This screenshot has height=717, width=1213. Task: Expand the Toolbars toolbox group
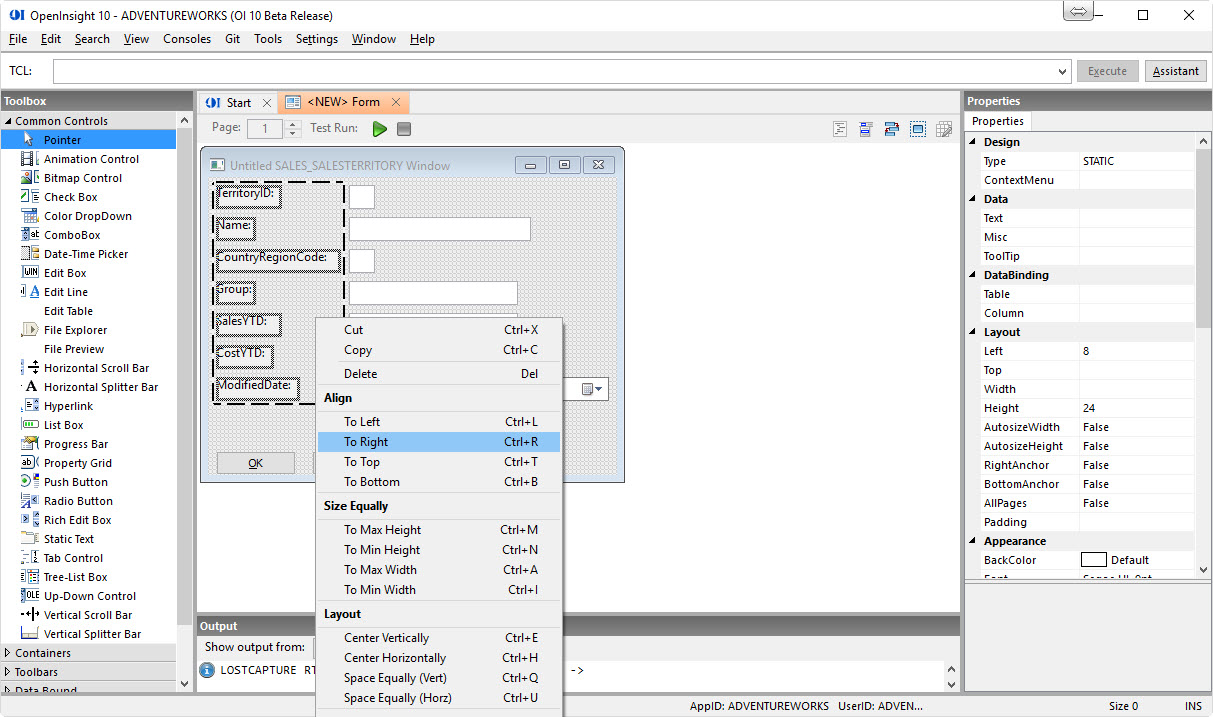click(x=8, y=672)
